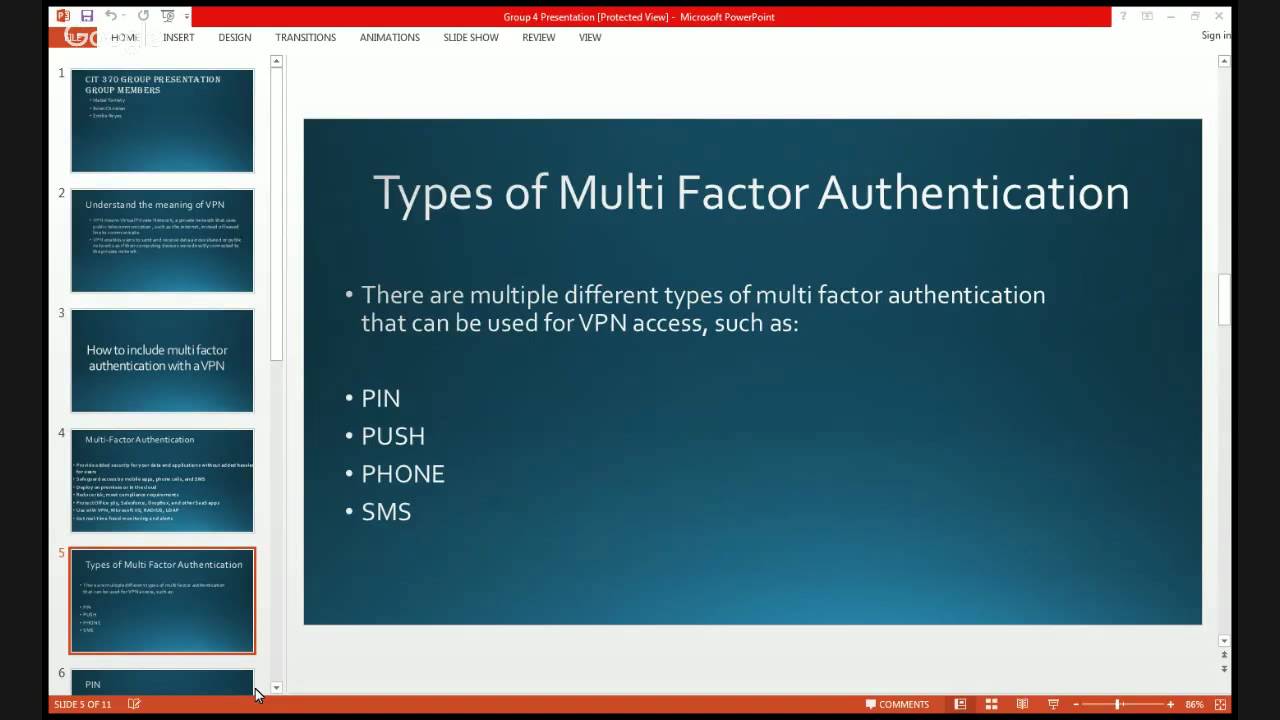Adjust the zoom slider handle
1280x720 pixels.
tap(1117, 704)
